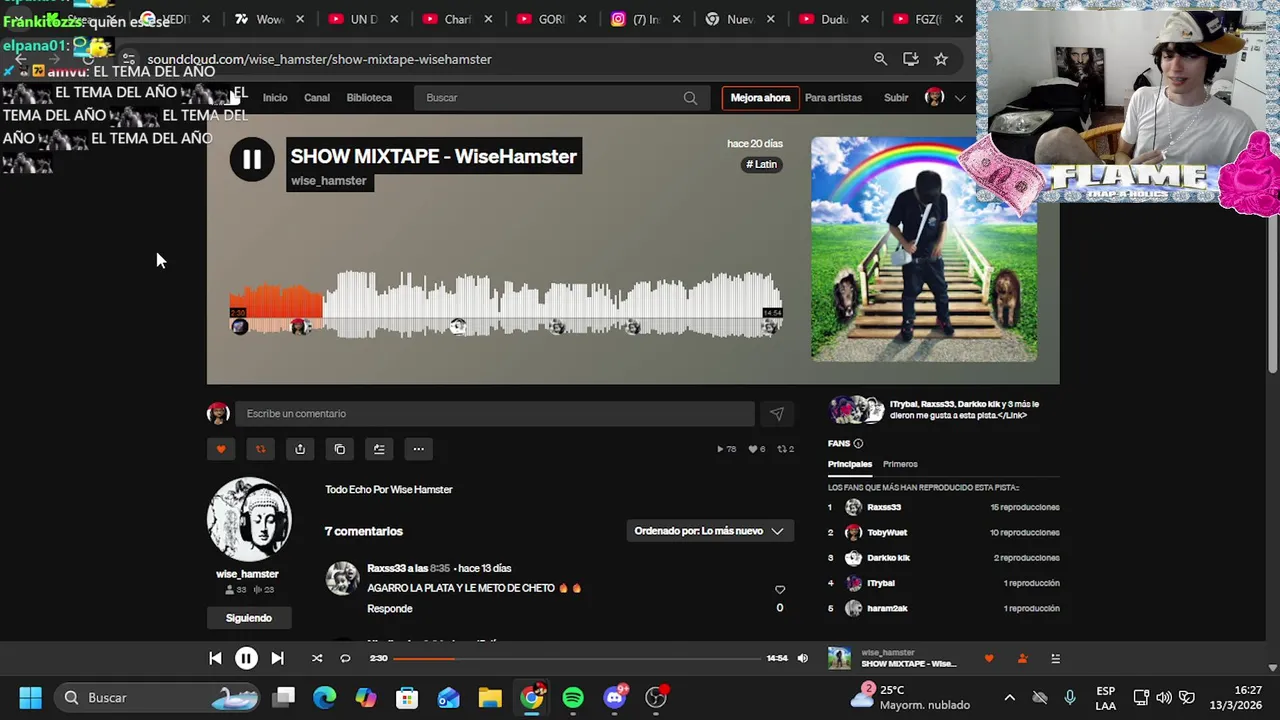Click the 'Escribe un comentario' input field
Image resolution: width=1280 pixels, height=720 pixels.
[x=495, y=414]
